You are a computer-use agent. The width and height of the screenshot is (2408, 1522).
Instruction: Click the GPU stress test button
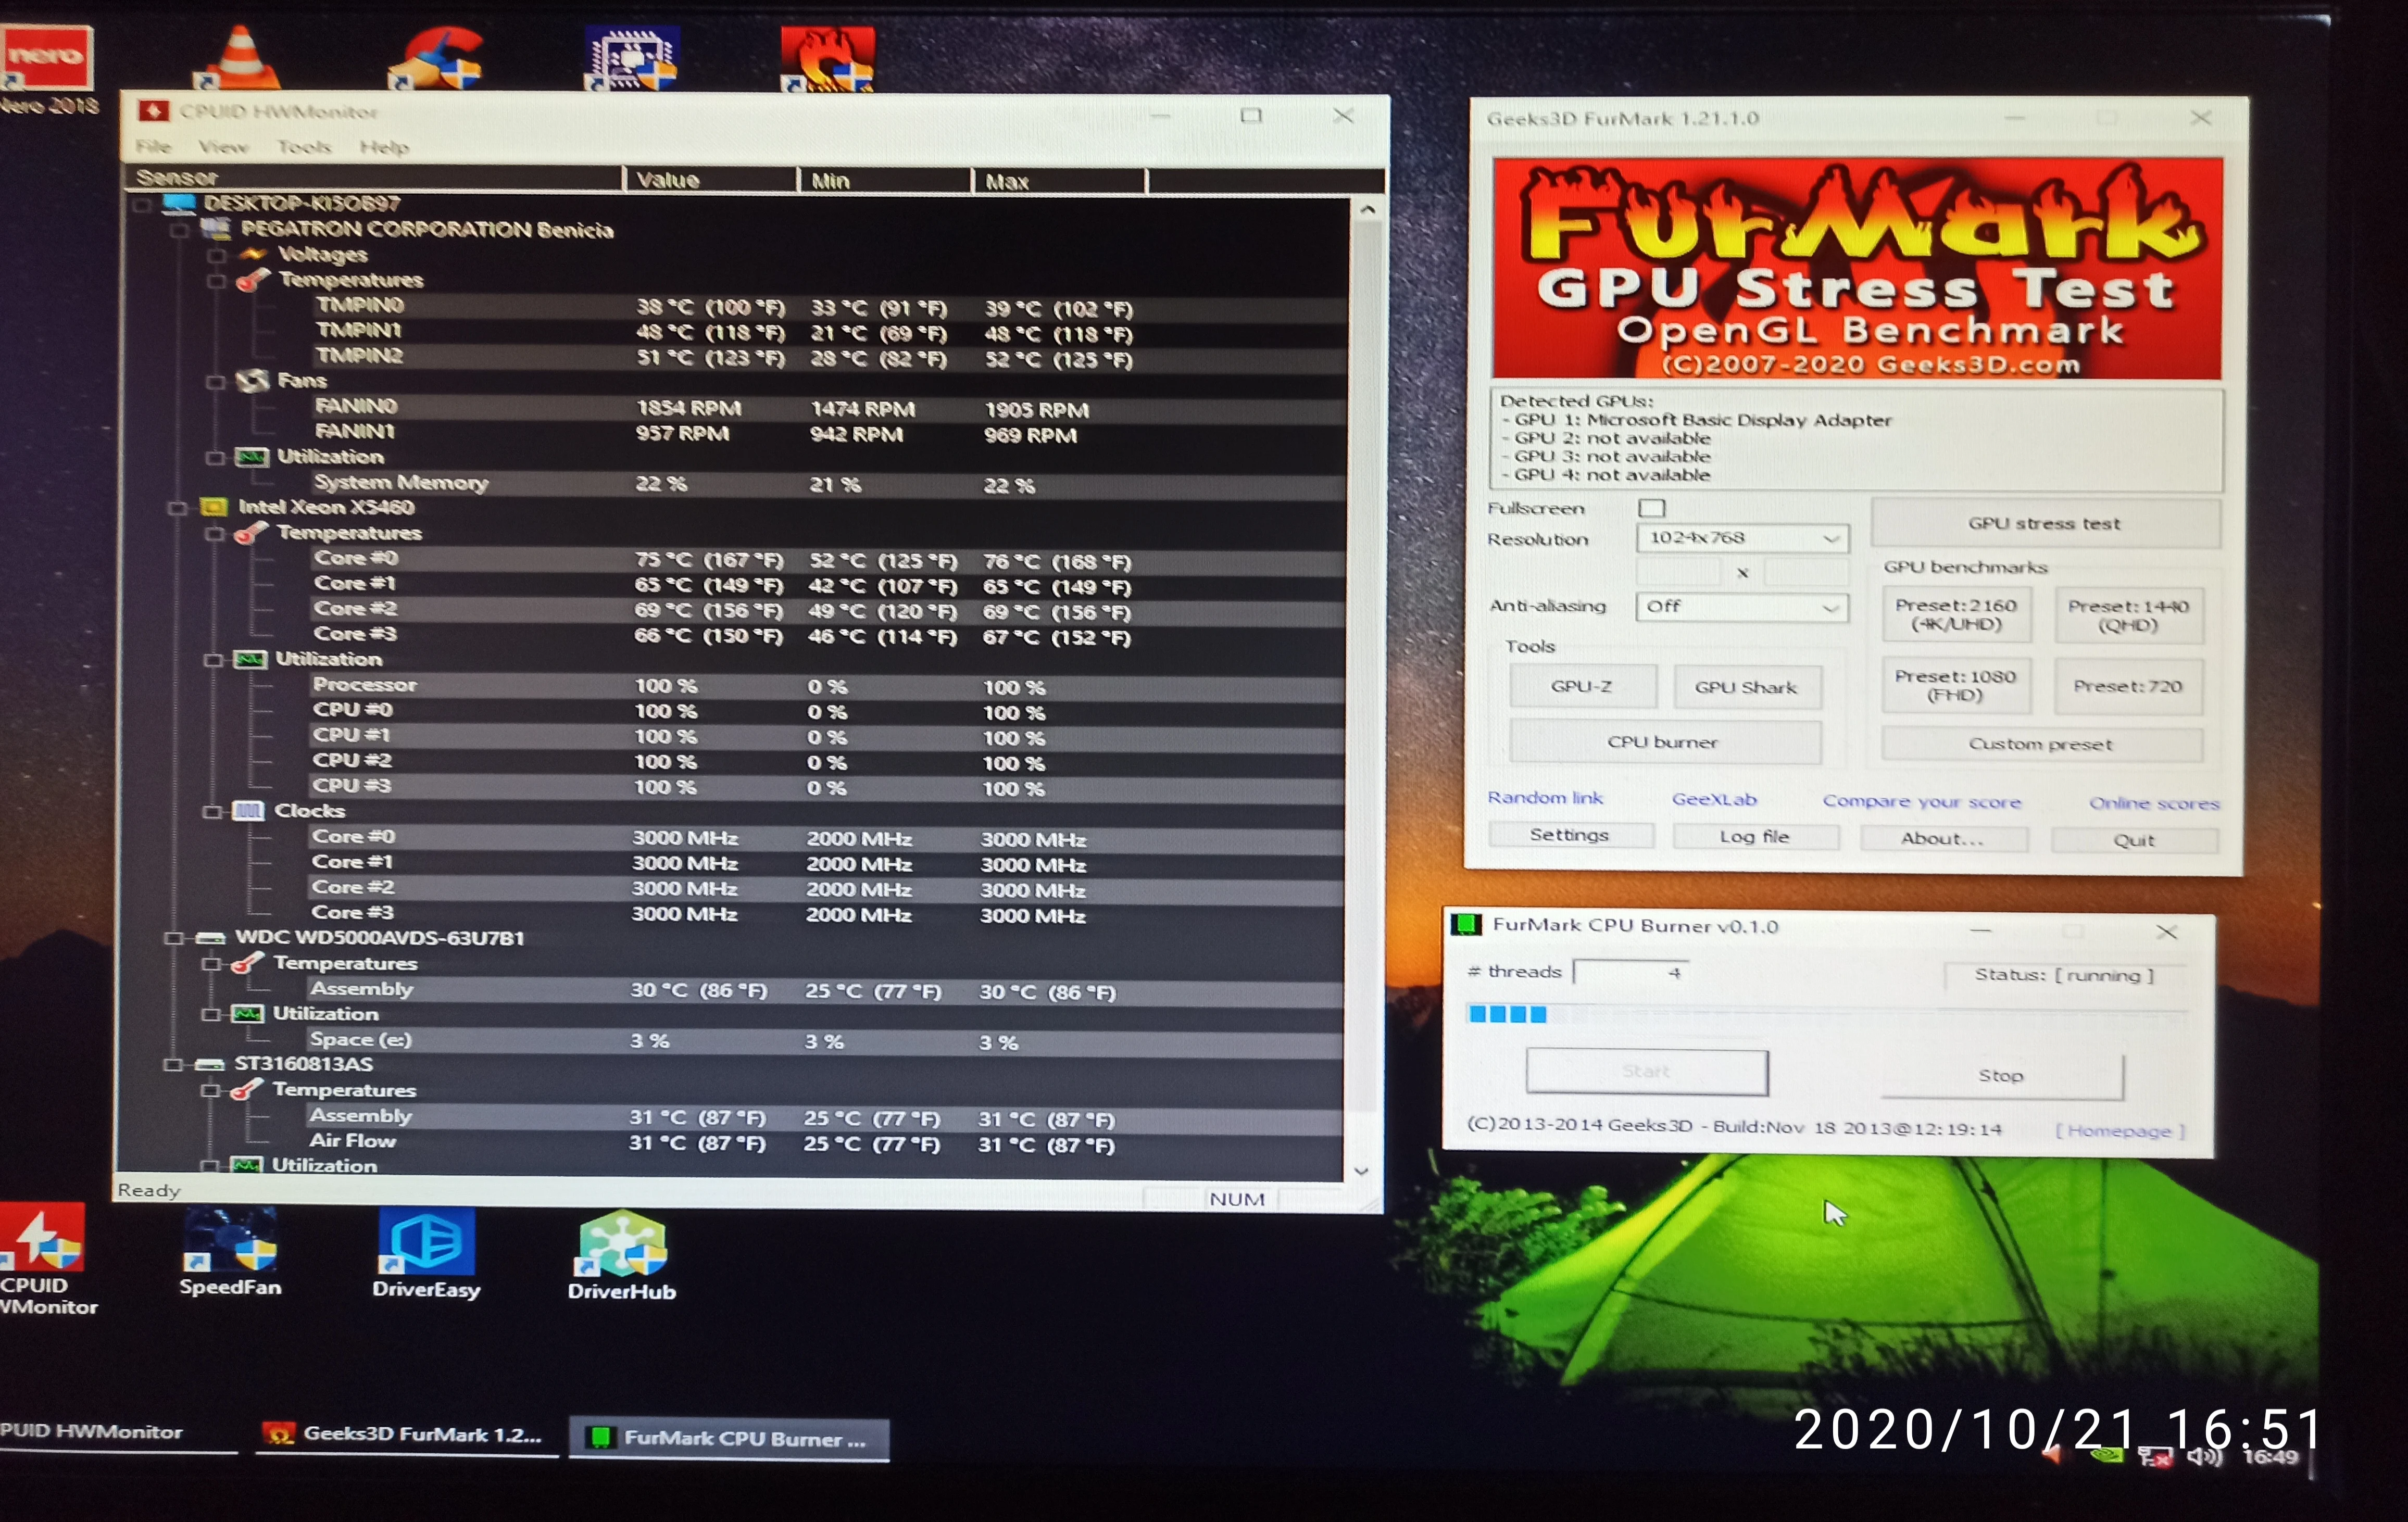coord(2044,524)
